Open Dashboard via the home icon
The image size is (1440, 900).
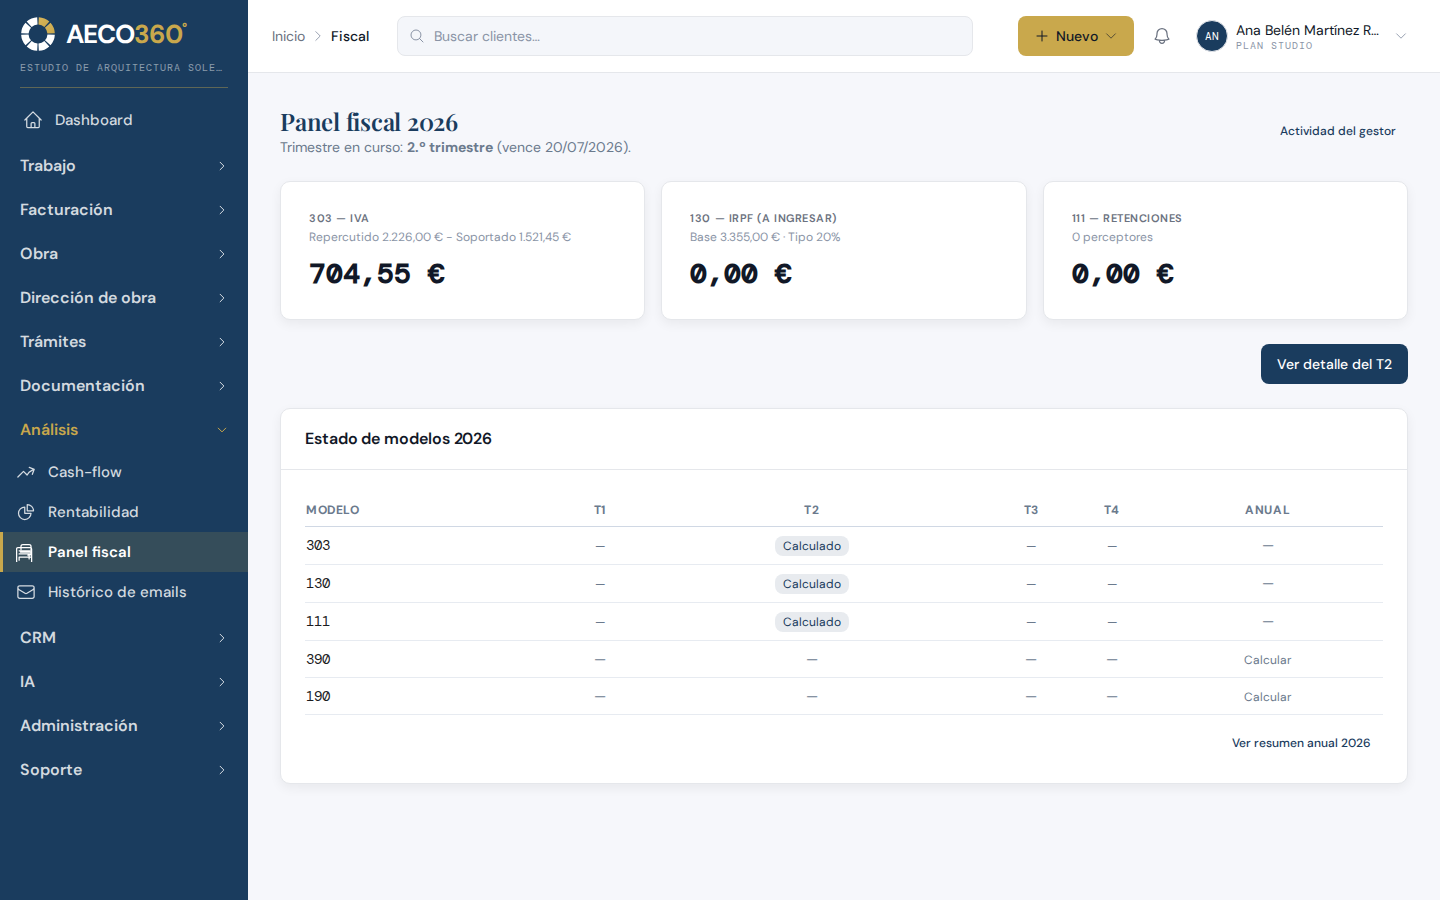click(33, 120)
